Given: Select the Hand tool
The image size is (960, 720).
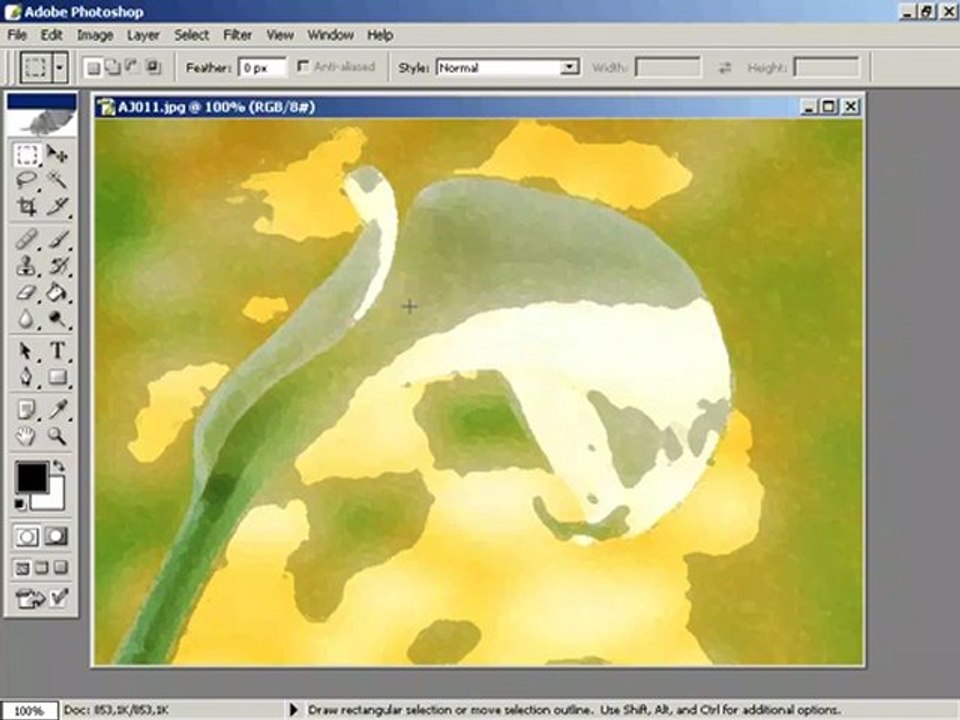Looking at the screenshot, I should click(x=26, y=436).
